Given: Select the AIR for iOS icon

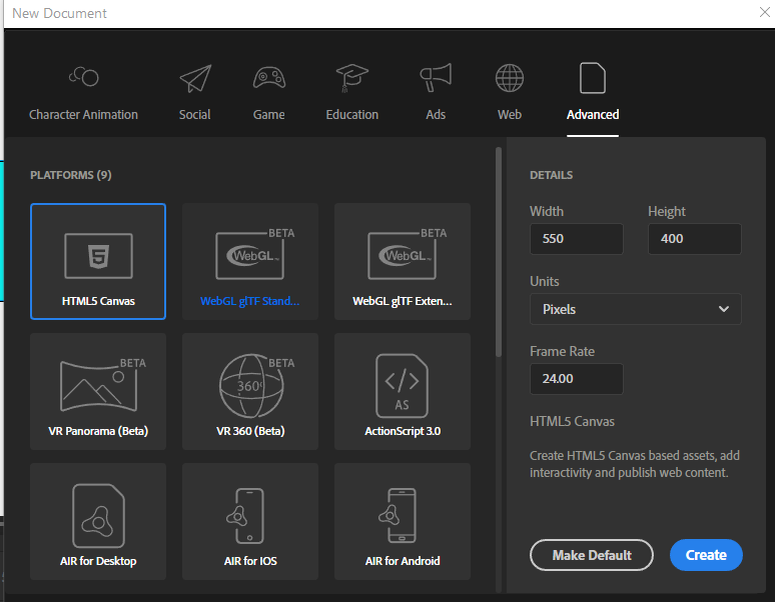Looking at the screenshot, I should pyautogui.click(x=245, y=516).
